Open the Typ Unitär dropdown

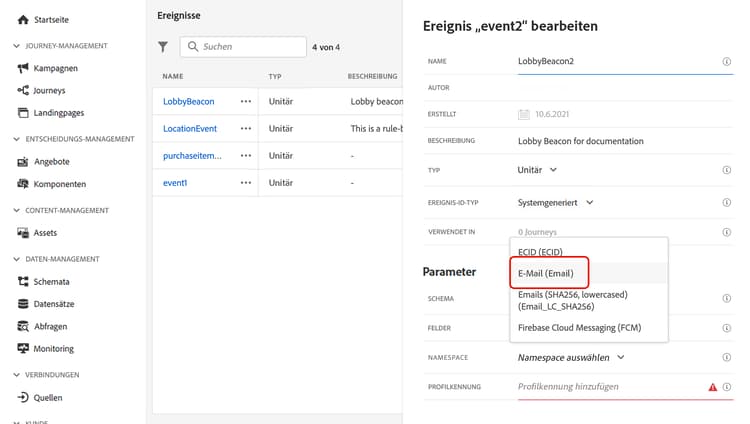coord(537,170)
